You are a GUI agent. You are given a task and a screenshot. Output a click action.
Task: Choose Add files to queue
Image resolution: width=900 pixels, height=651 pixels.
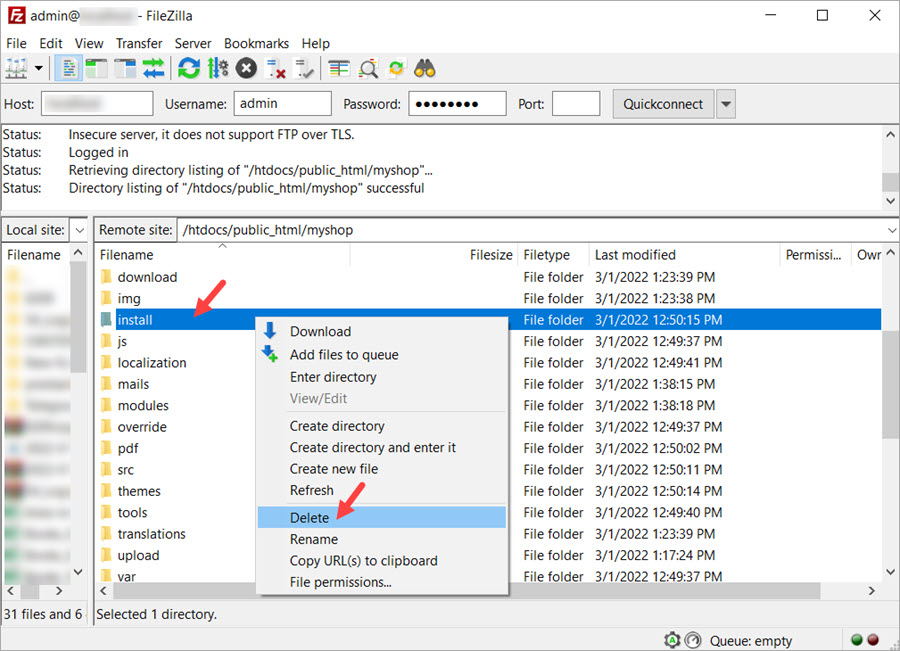tap(382, 355)
